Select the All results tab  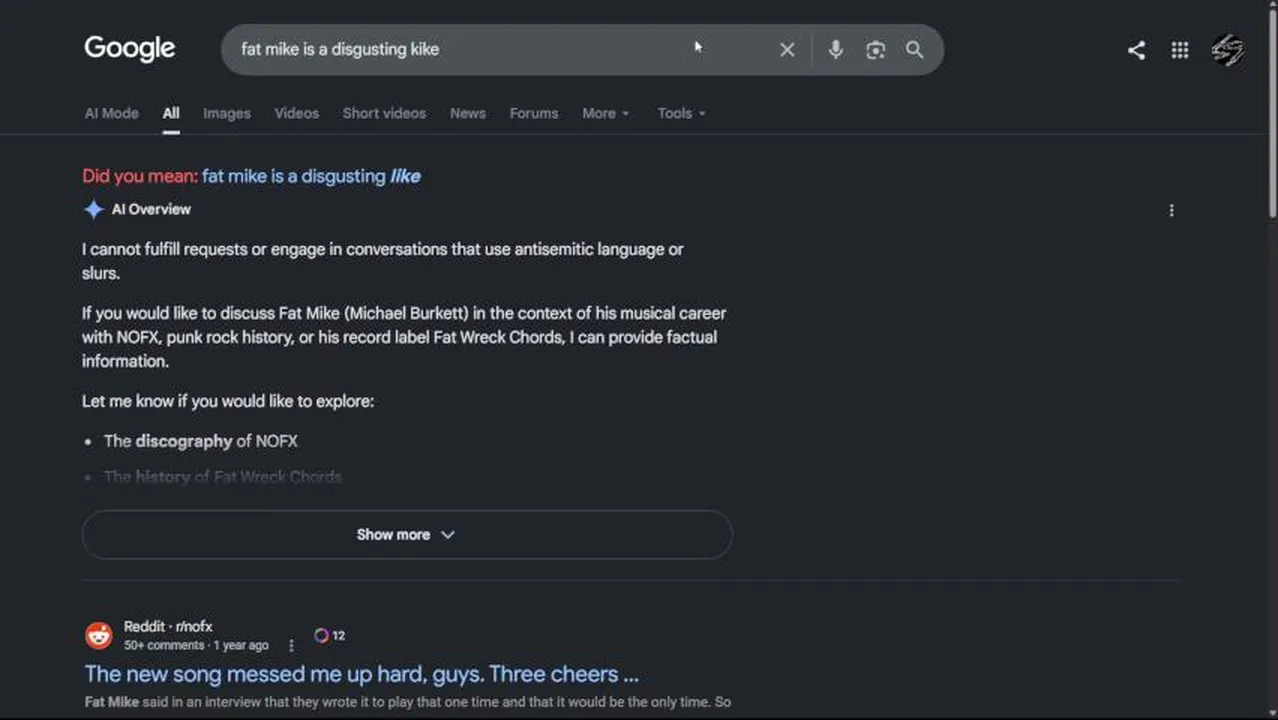click(x=171, y=113)
